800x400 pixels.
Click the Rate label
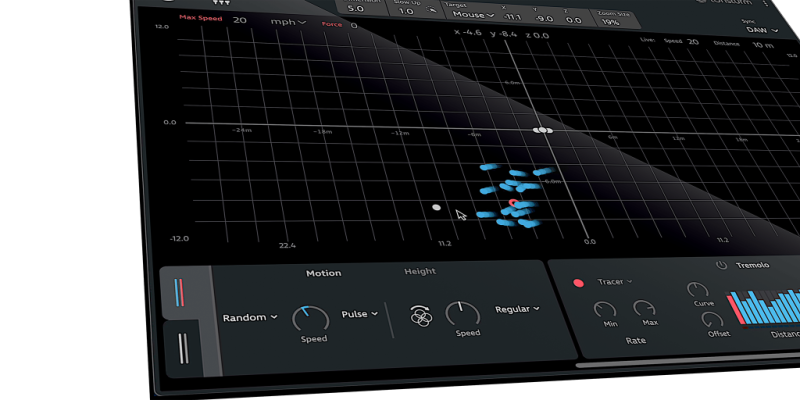[635, 340]
